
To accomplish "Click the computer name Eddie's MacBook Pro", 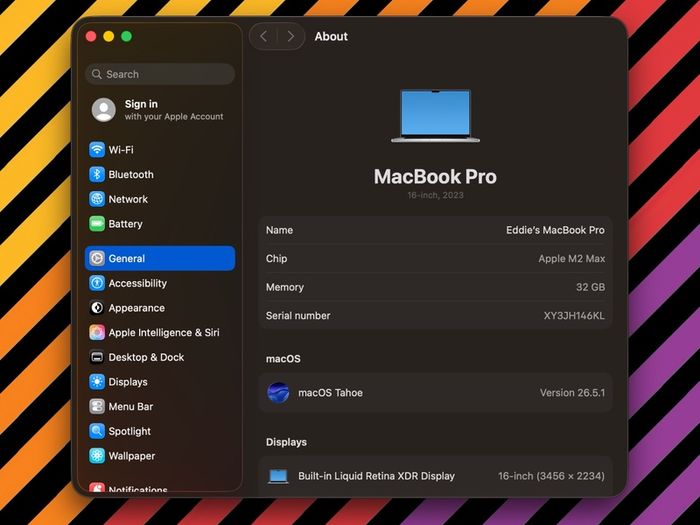I will coord(555,230).
